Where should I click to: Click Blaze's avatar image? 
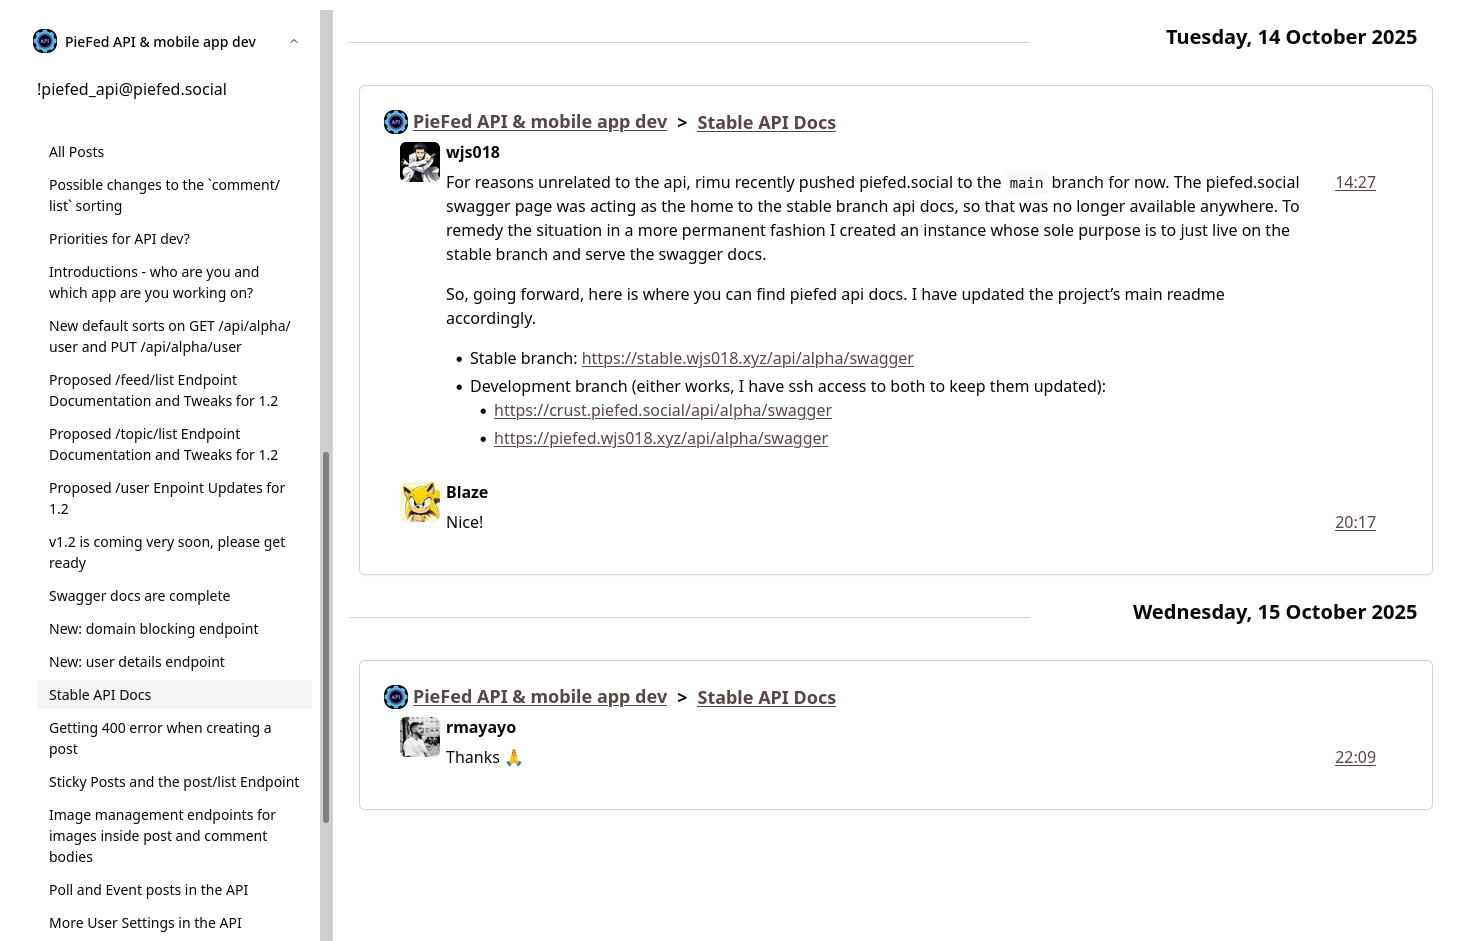[420, 502]
